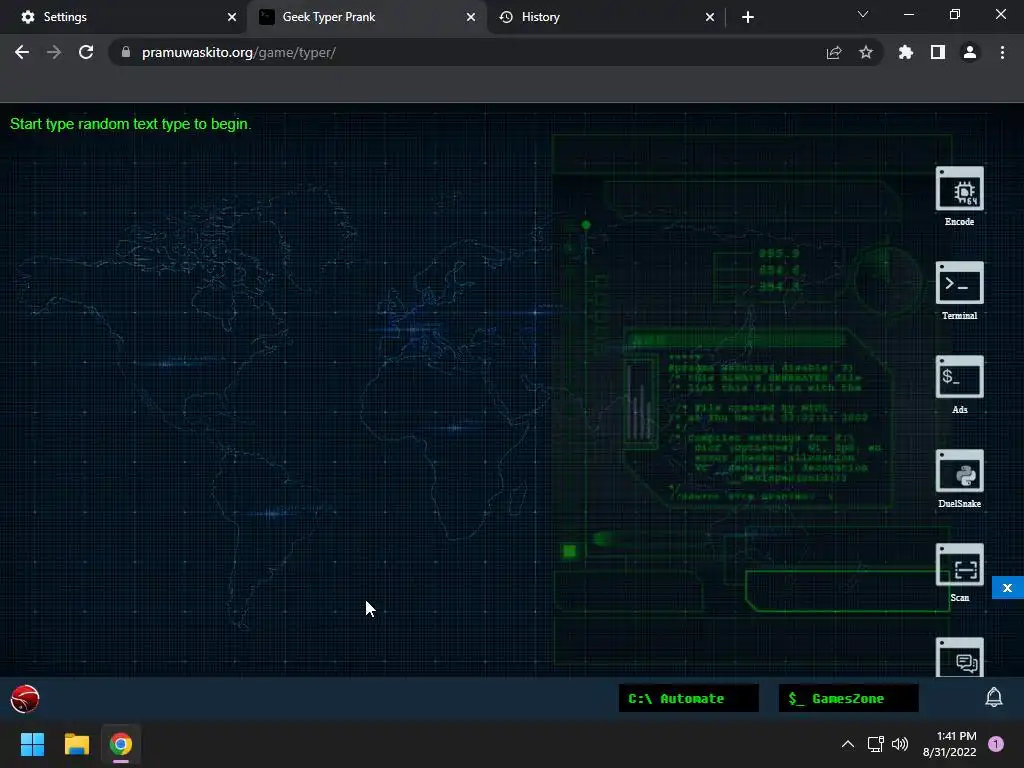Go forward to the next page
This screenshot has width=1024, height=768.
[54, 52]
